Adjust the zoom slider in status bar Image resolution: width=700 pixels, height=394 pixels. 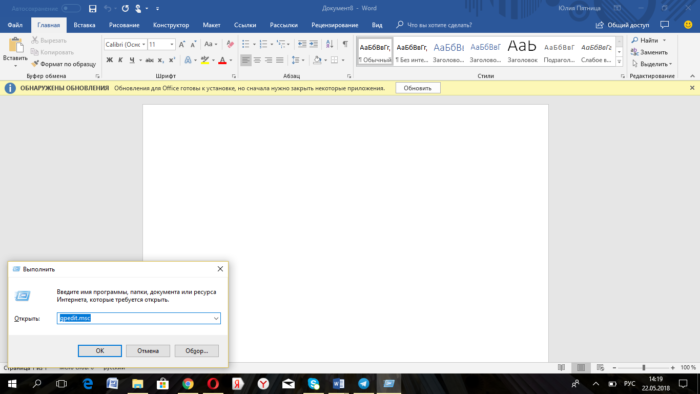coord(643,368)
